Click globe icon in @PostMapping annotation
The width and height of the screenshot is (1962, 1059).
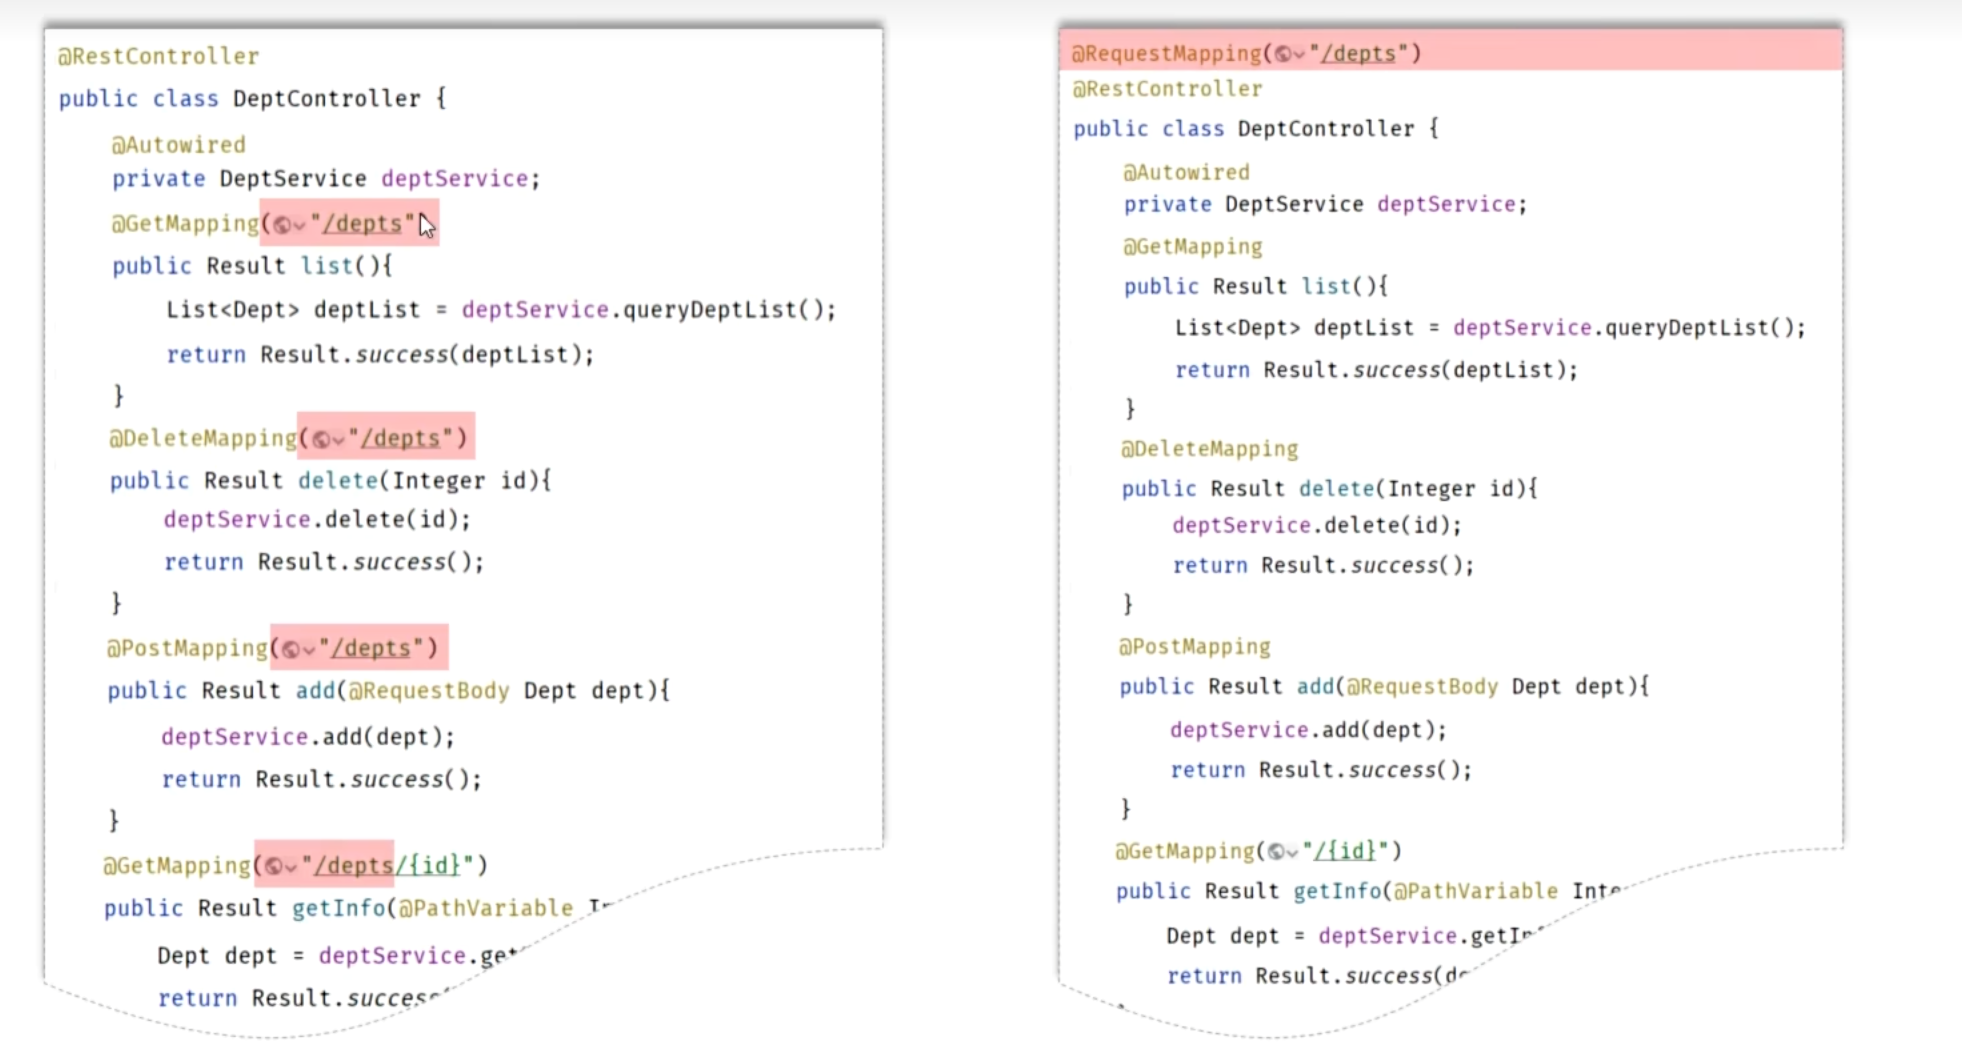pyautogui.click(x=291, y=649)
